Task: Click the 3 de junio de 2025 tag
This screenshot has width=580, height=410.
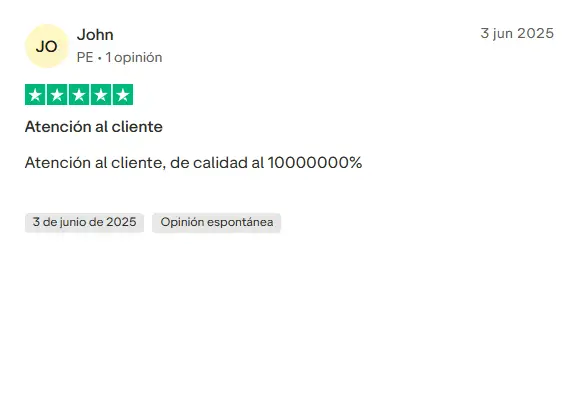Action: coord(84,222)
